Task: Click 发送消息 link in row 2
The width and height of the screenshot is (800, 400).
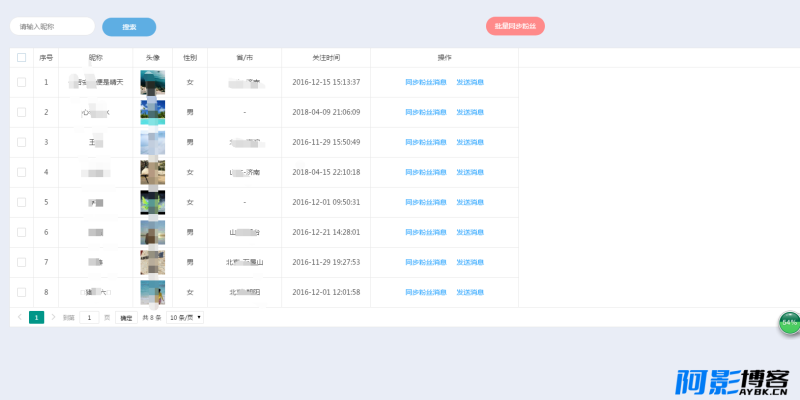Action: point(470,112)
